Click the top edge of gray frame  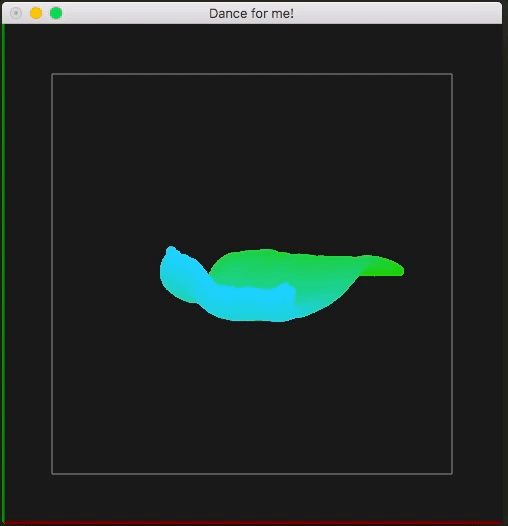[252, 74]
